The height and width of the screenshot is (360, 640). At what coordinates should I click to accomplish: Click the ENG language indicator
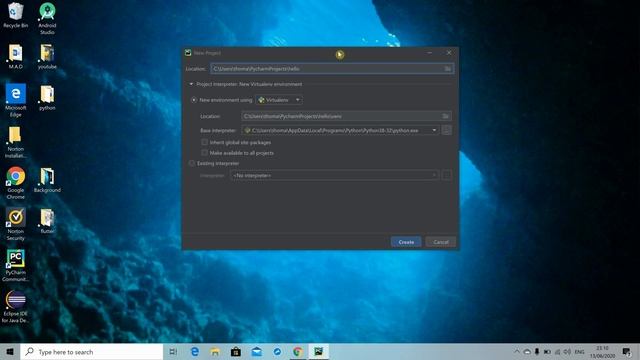(x=579, y=351)
